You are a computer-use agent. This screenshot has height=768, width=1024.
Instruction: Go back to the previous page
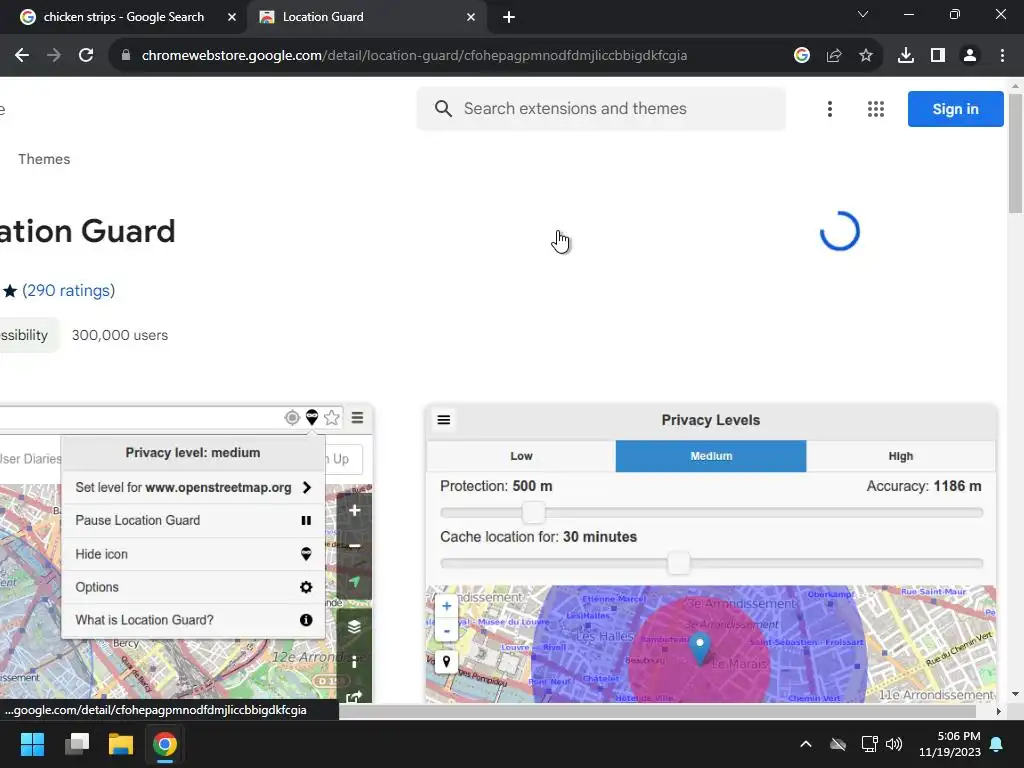click(22, 56)
